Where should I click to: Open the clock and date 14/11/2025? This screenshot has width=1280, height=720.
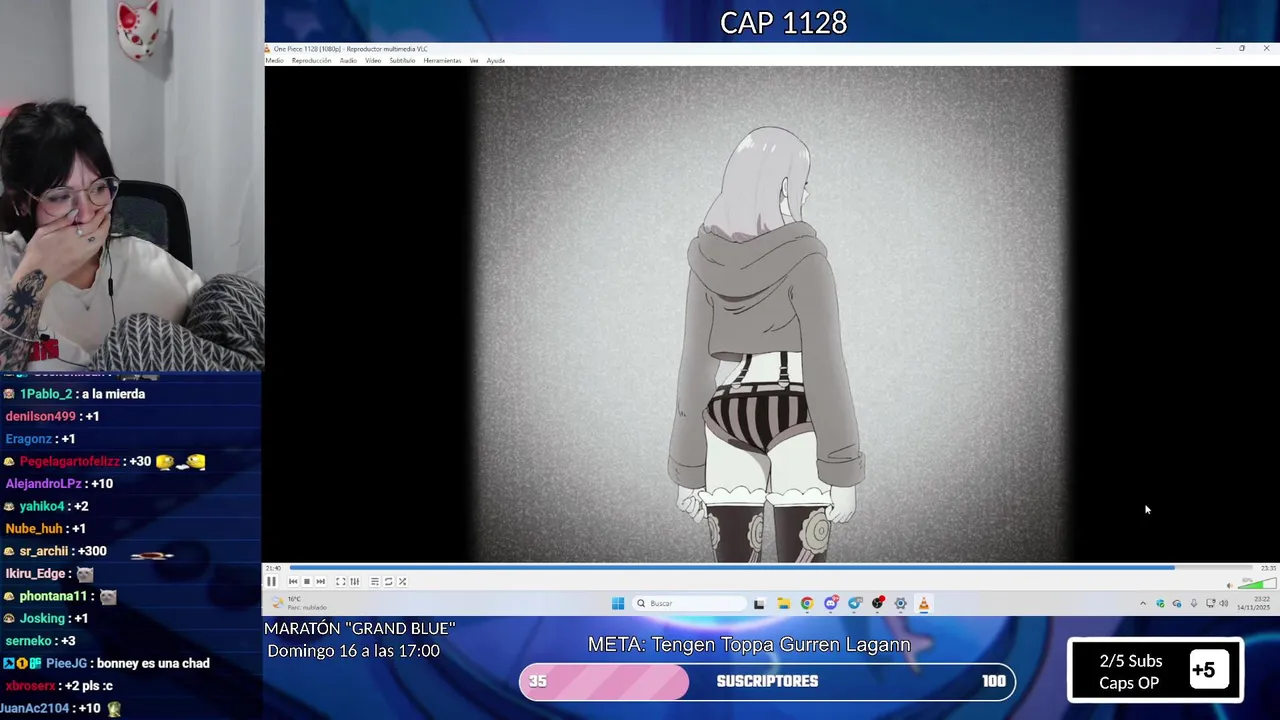click(x=1253, y=603)
